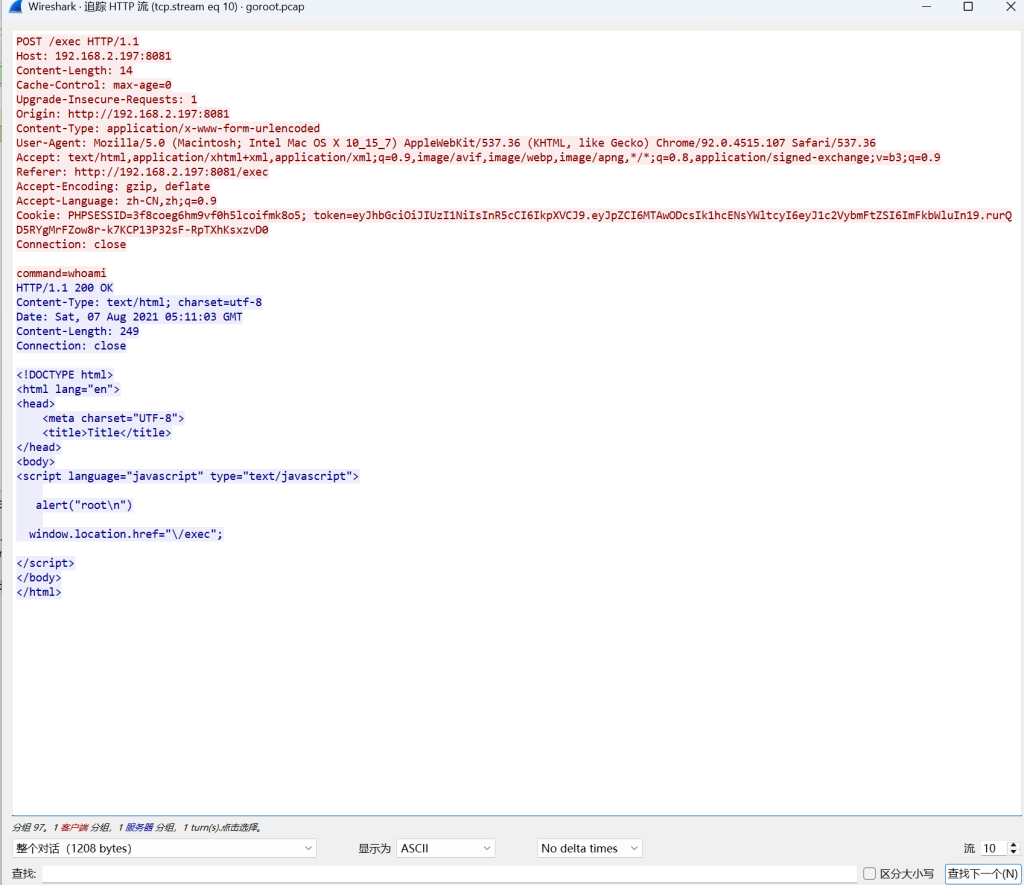Decrease the stream number with down arrow
Screen dimensions: 1024x885
point(1014,853)
